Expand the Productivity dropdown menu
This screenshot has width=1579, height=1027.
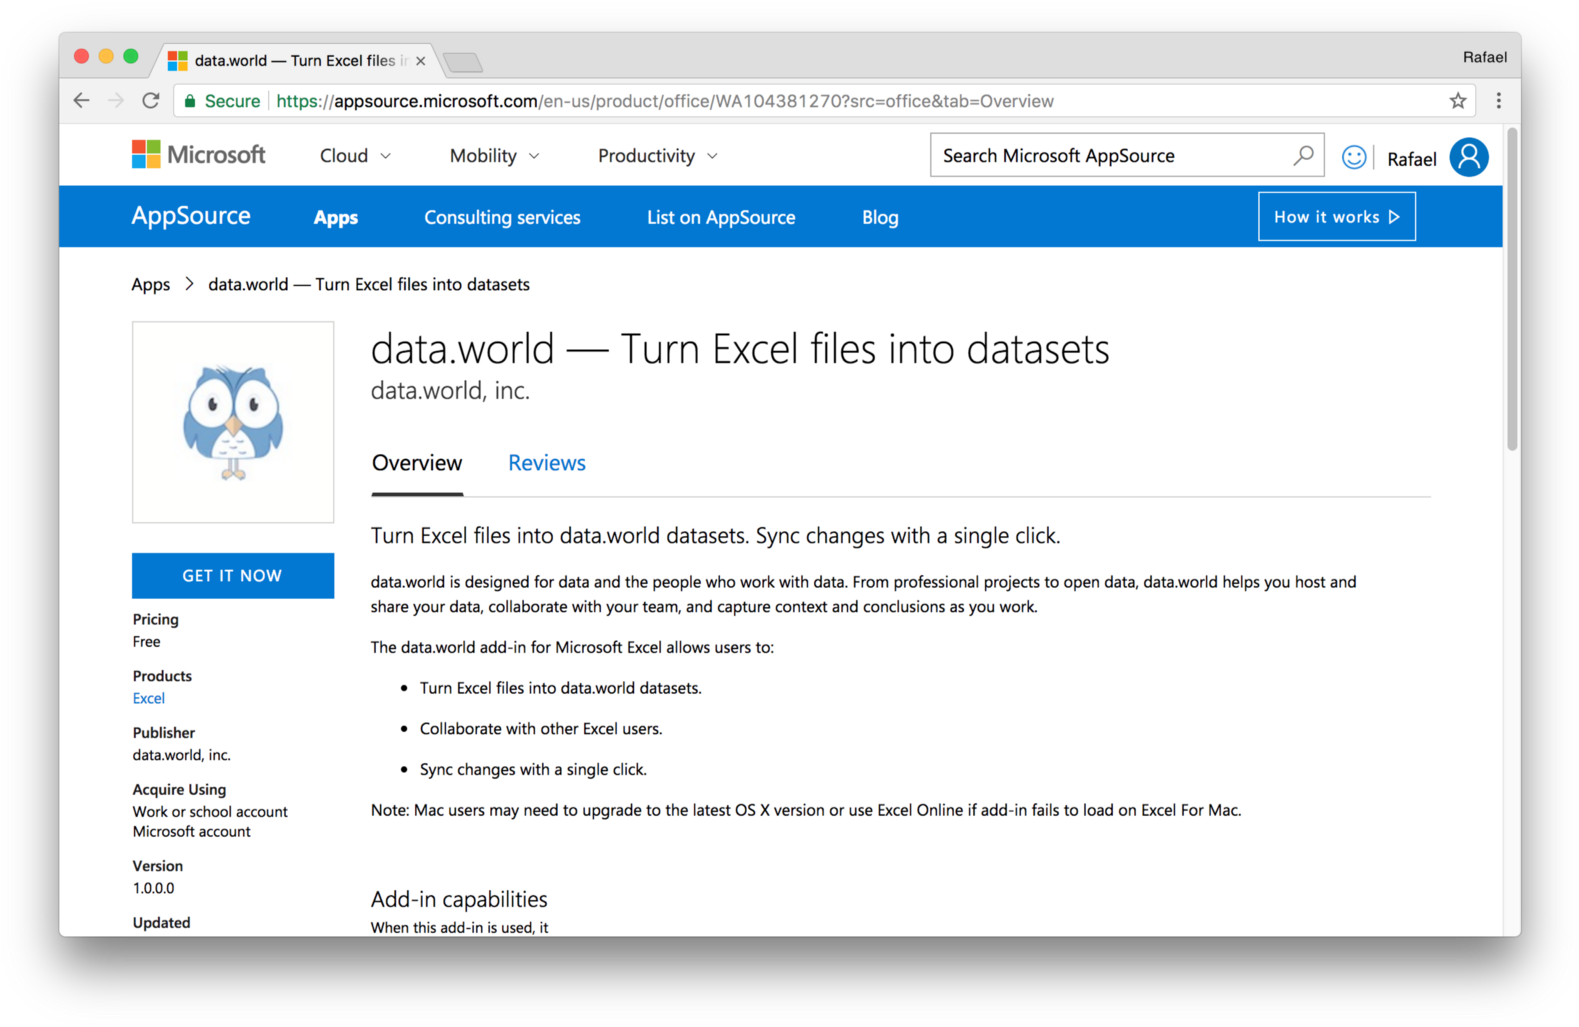[x=658, y=156]
